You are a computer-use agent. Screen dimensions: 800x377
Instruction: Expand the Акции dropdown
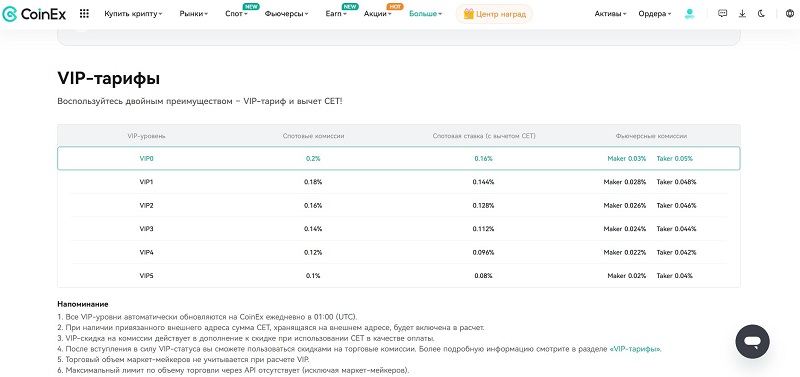point(378,14)
